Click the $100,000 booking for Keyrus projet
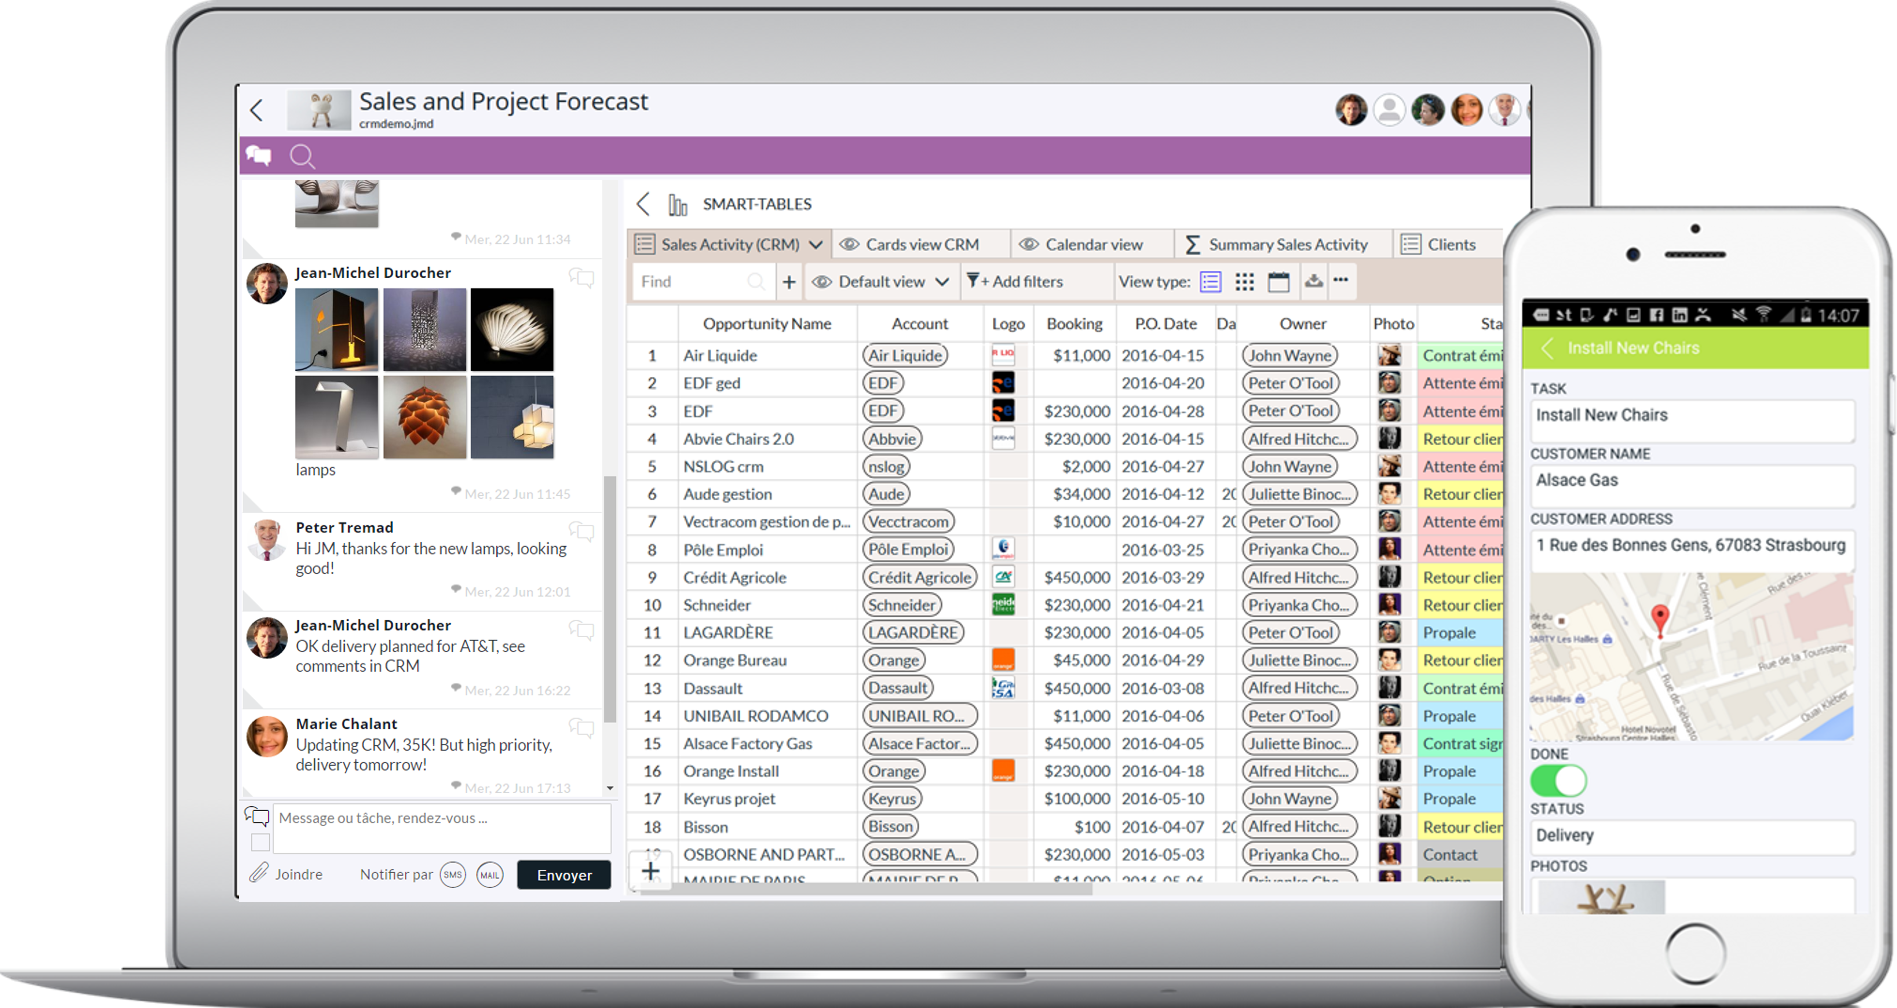The height and width of the screenshot is (1008, 1897). [x=1076, y=799]
